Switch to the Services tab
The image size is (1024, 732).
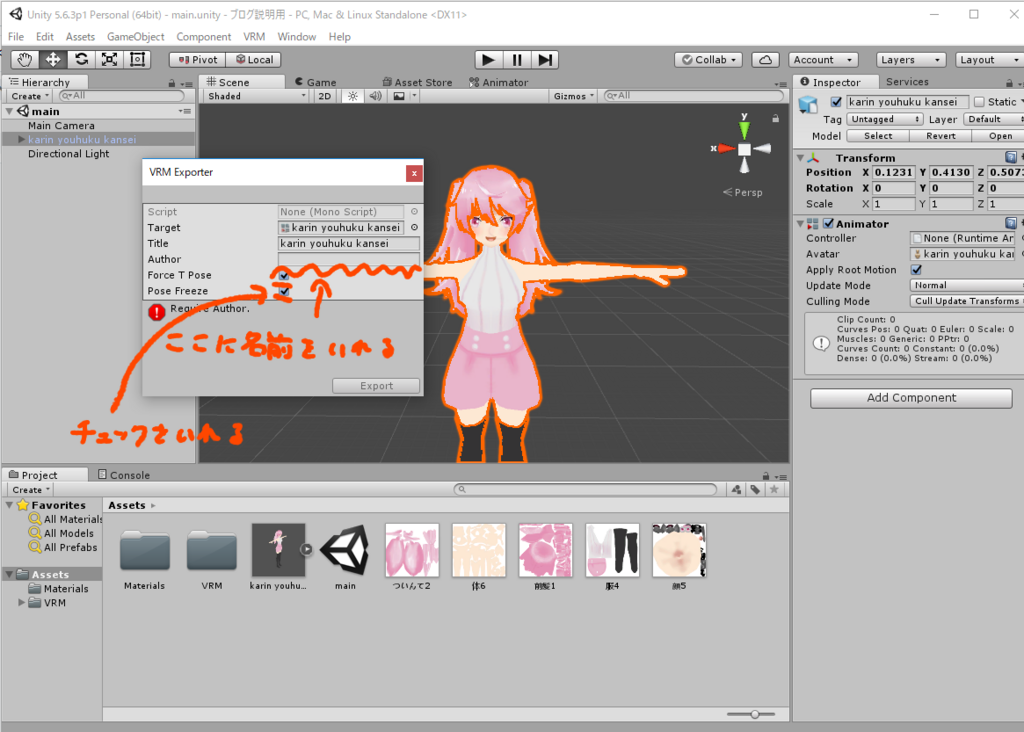[907, 82]
